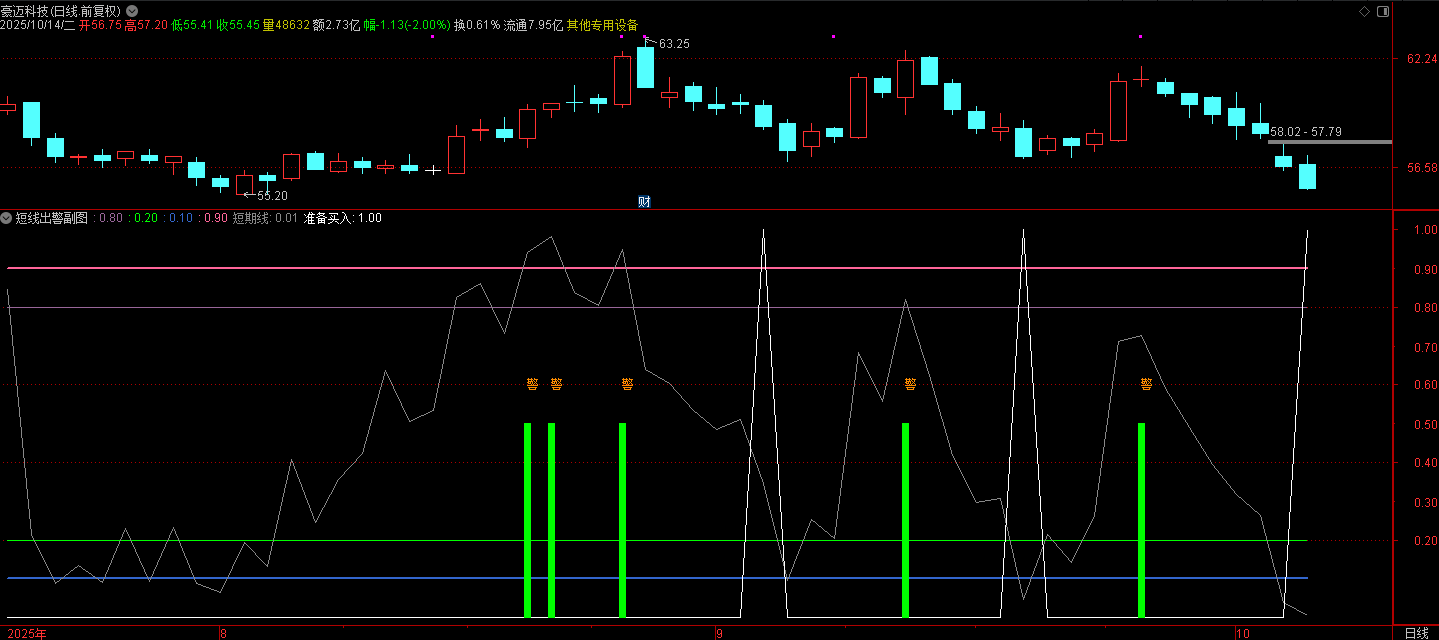Click the 换0.61% turnover rate
Viewport: 1439px width, 640px height.
(x=476, y=25)
